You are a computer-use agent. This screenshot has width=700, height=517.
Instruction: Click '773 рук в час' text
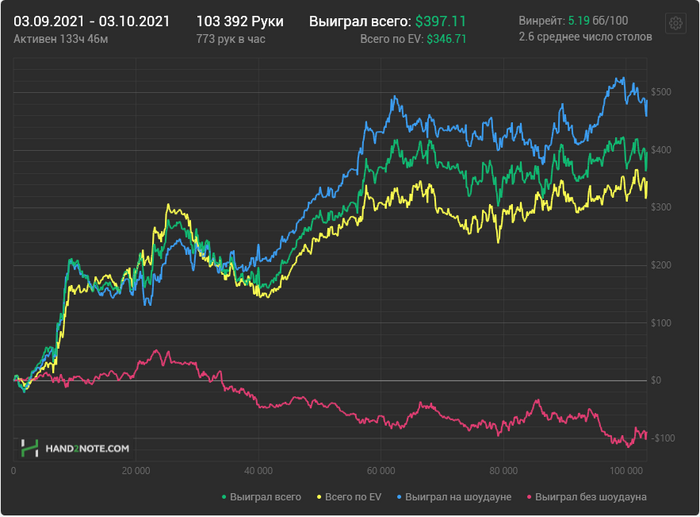(231, 39)
